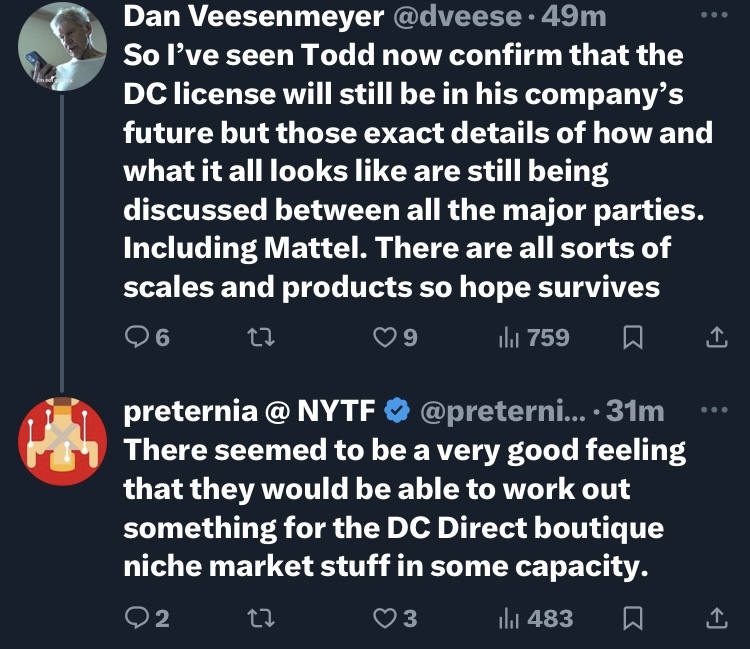Repost preternia's tweet
750x649 pixels.
click(x=261, y=619)
